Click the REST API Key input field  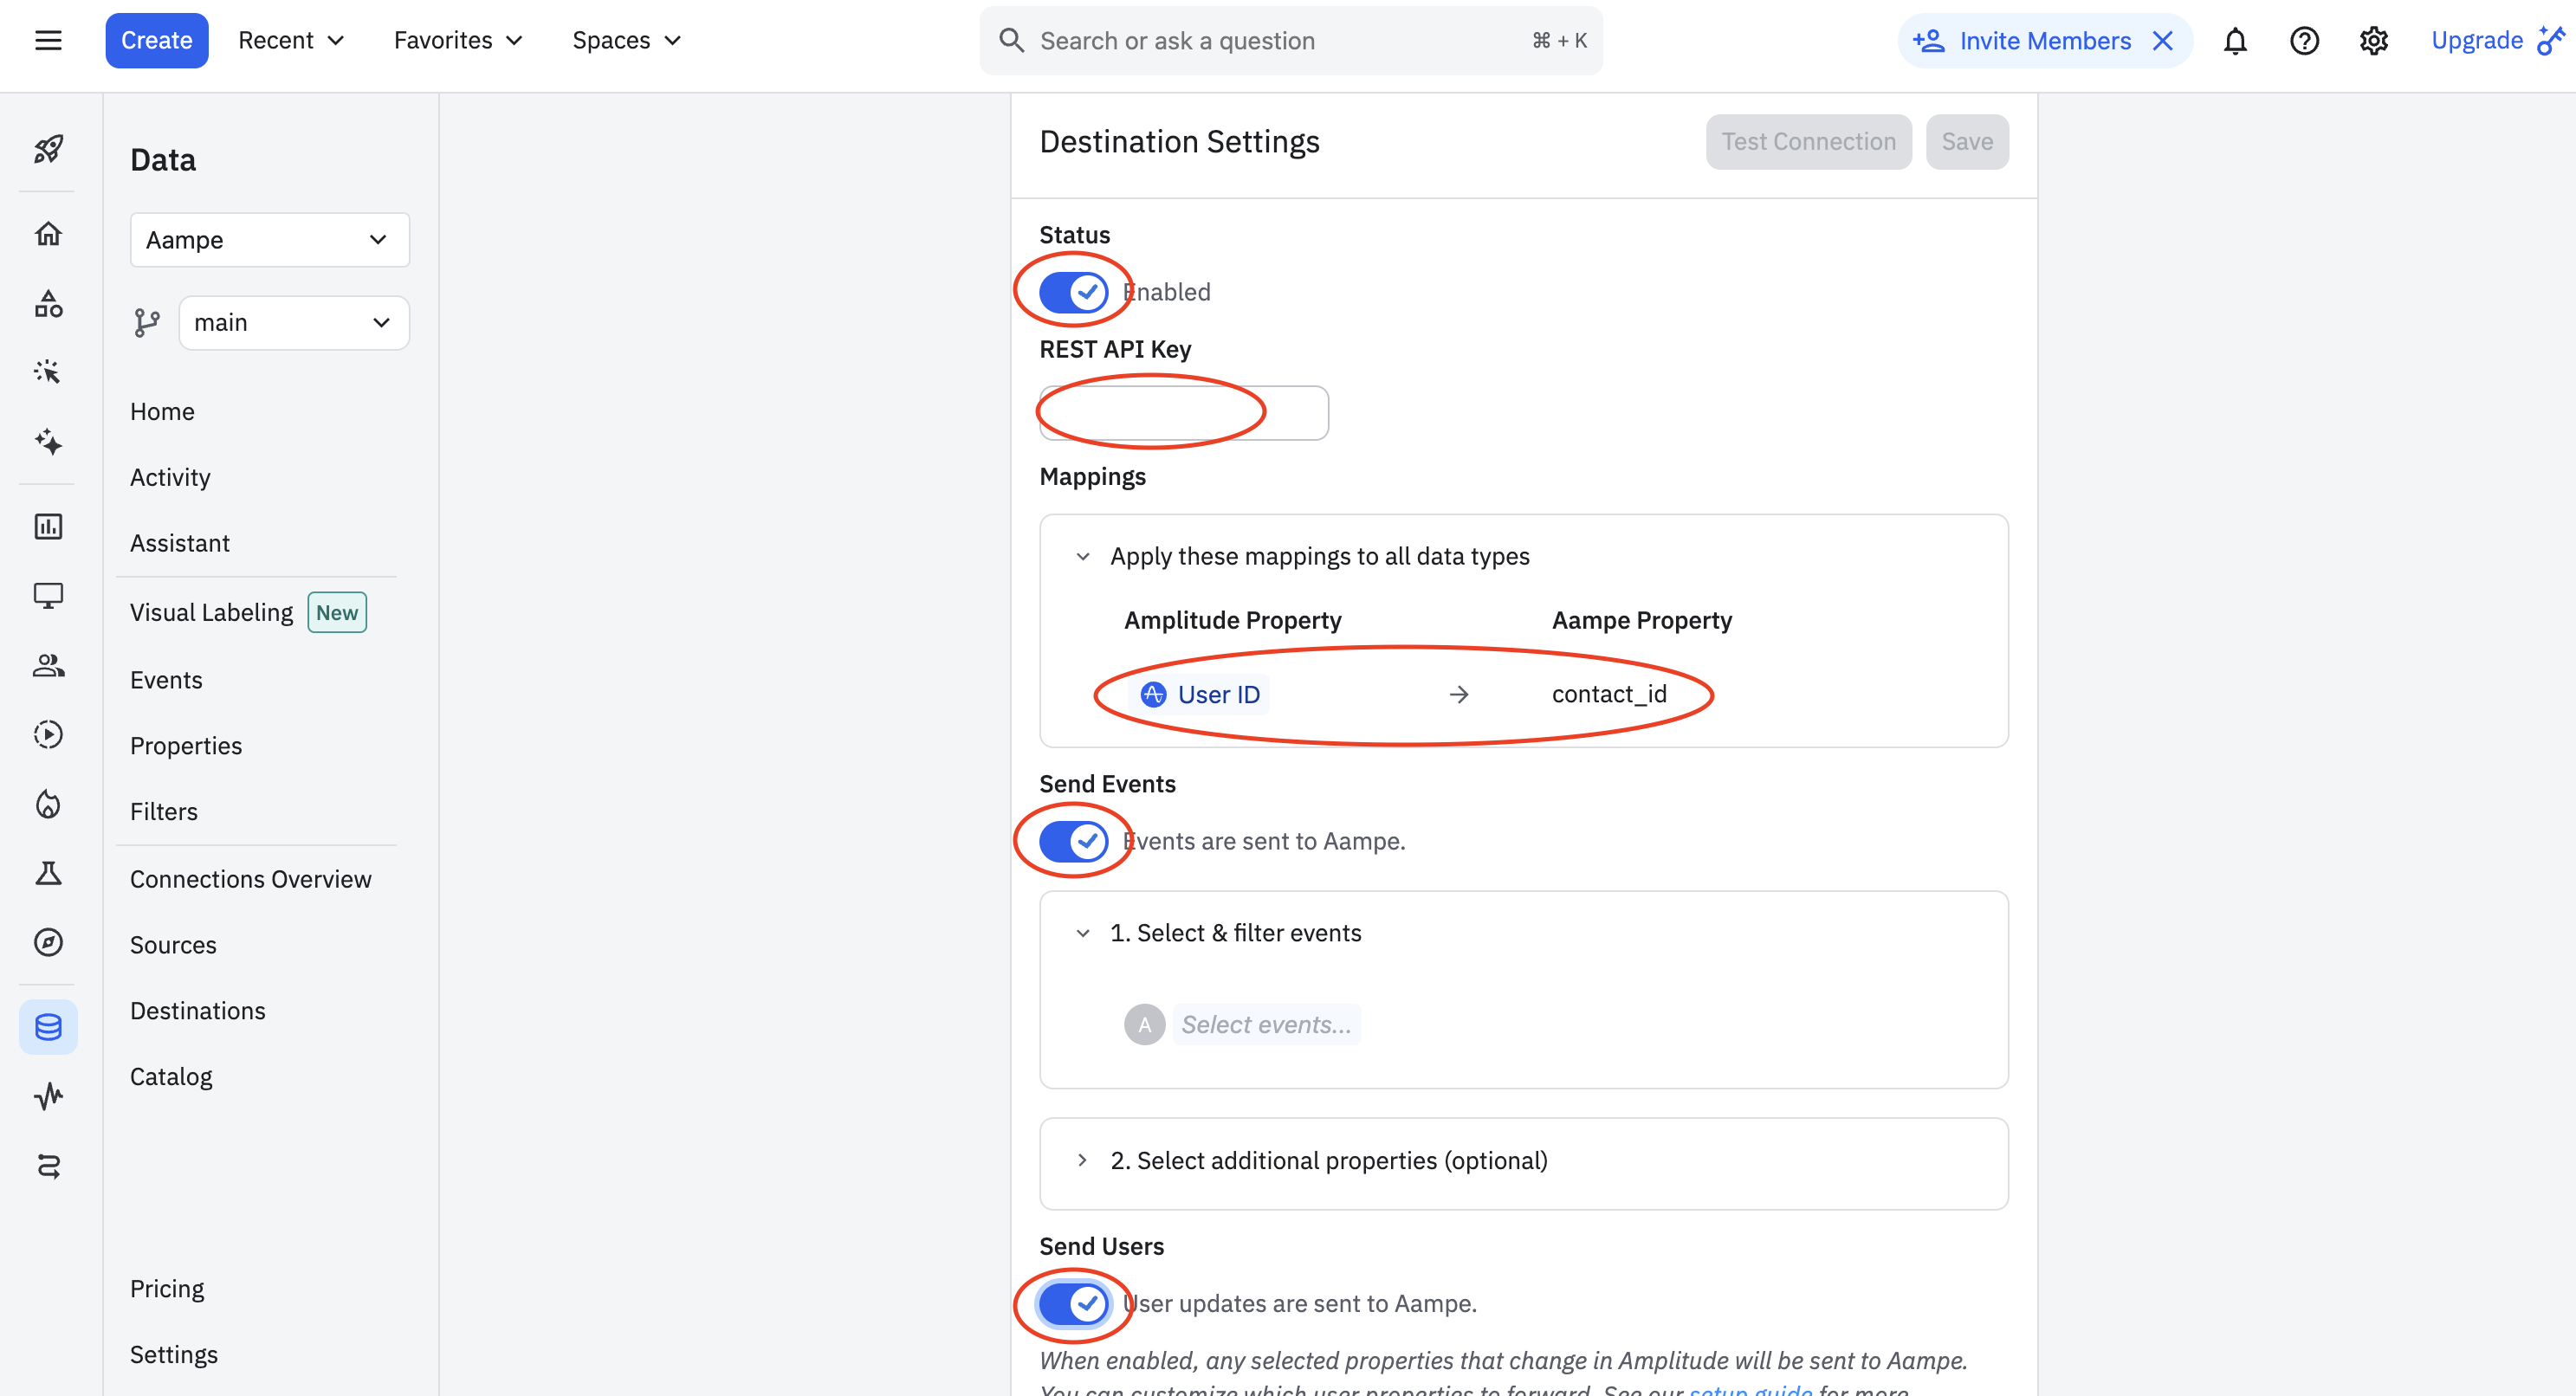pos(1183,413)
